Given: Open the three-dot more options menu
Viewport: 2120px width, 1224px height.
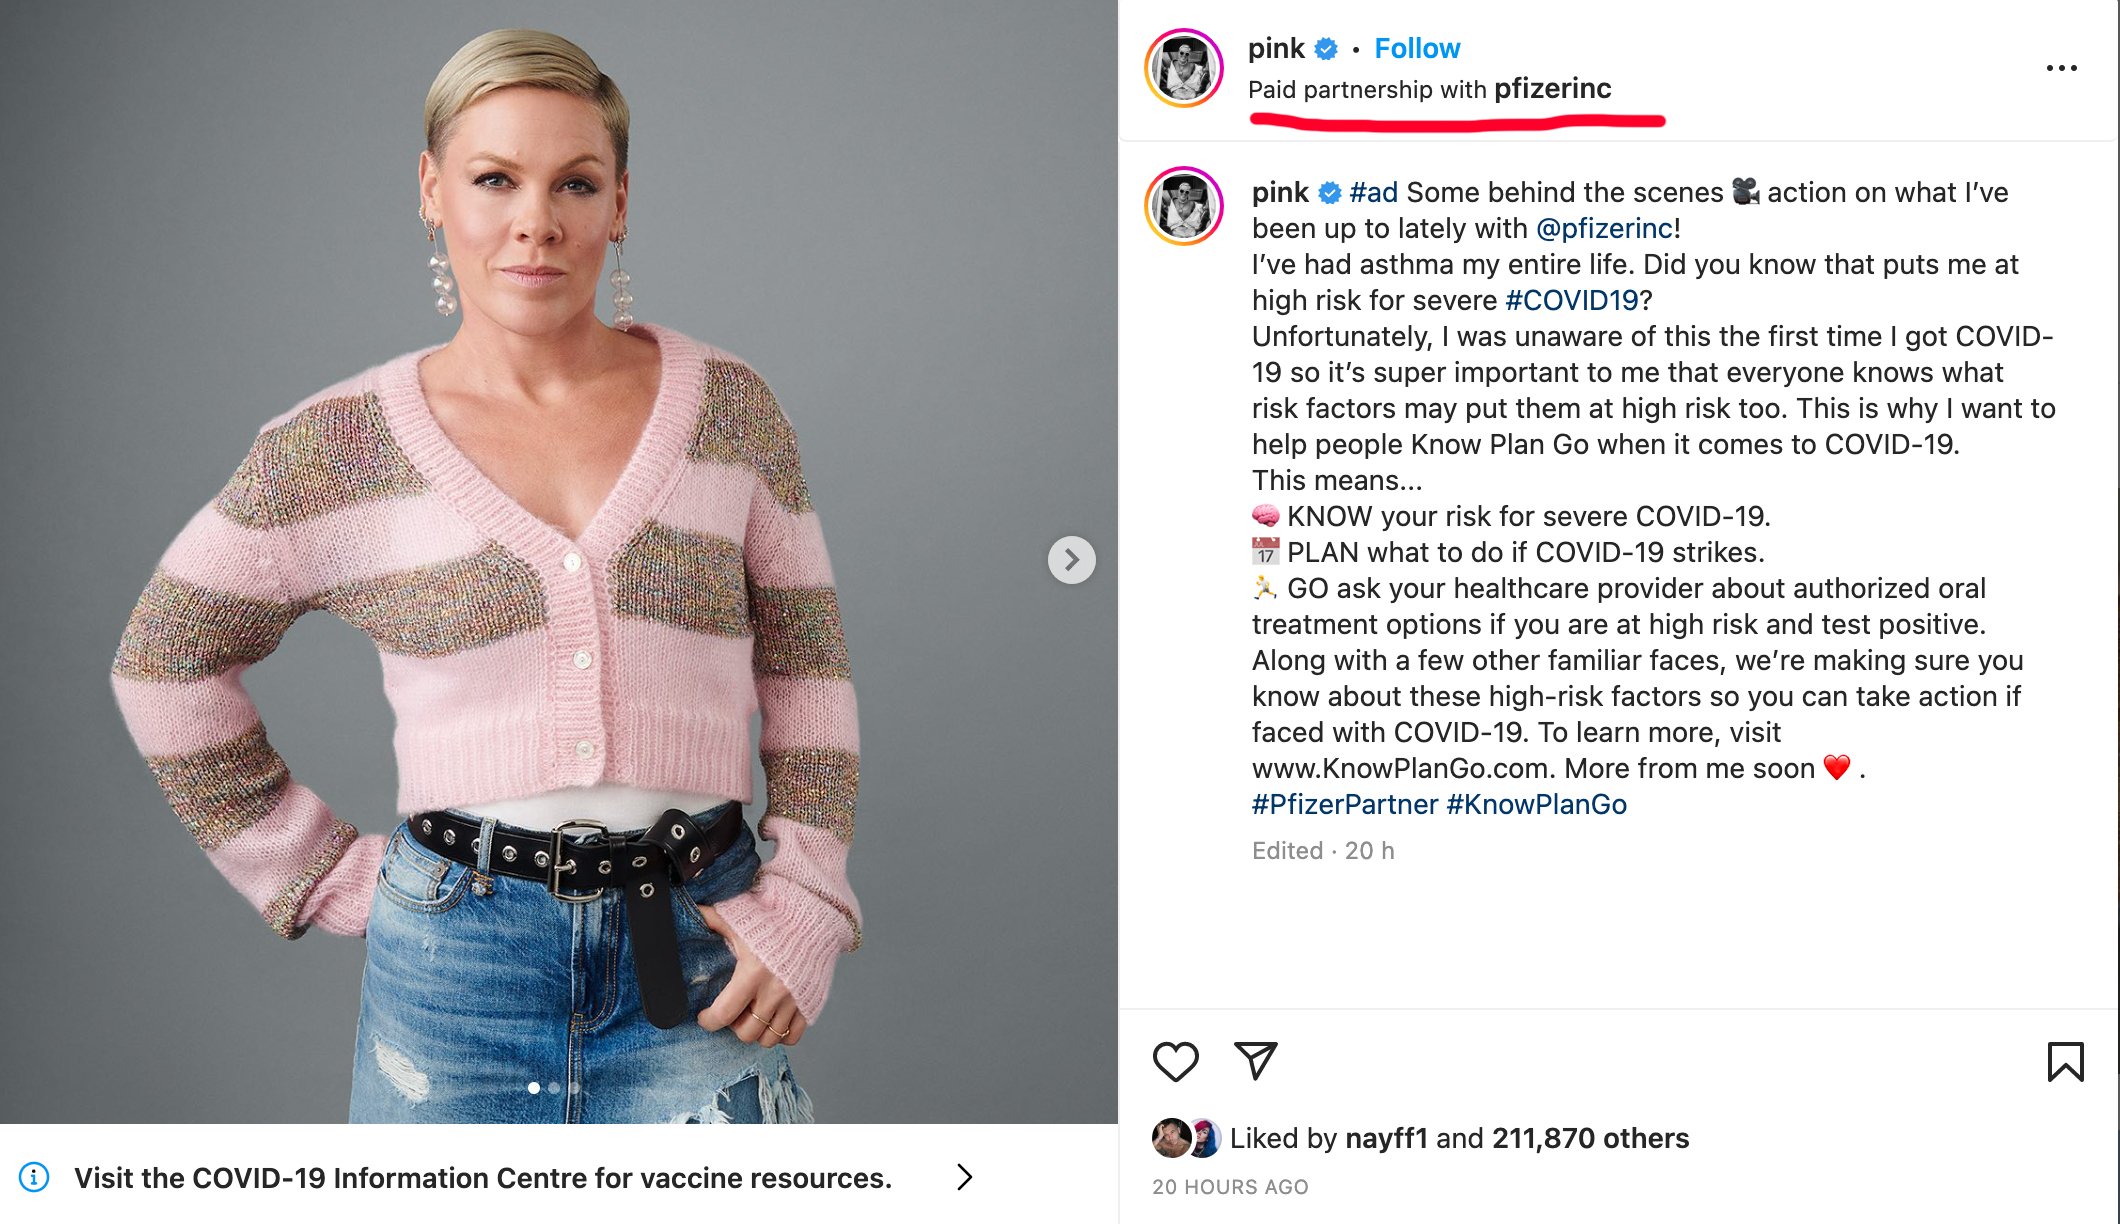Looking at the screenshot, I should [2061, 68].
